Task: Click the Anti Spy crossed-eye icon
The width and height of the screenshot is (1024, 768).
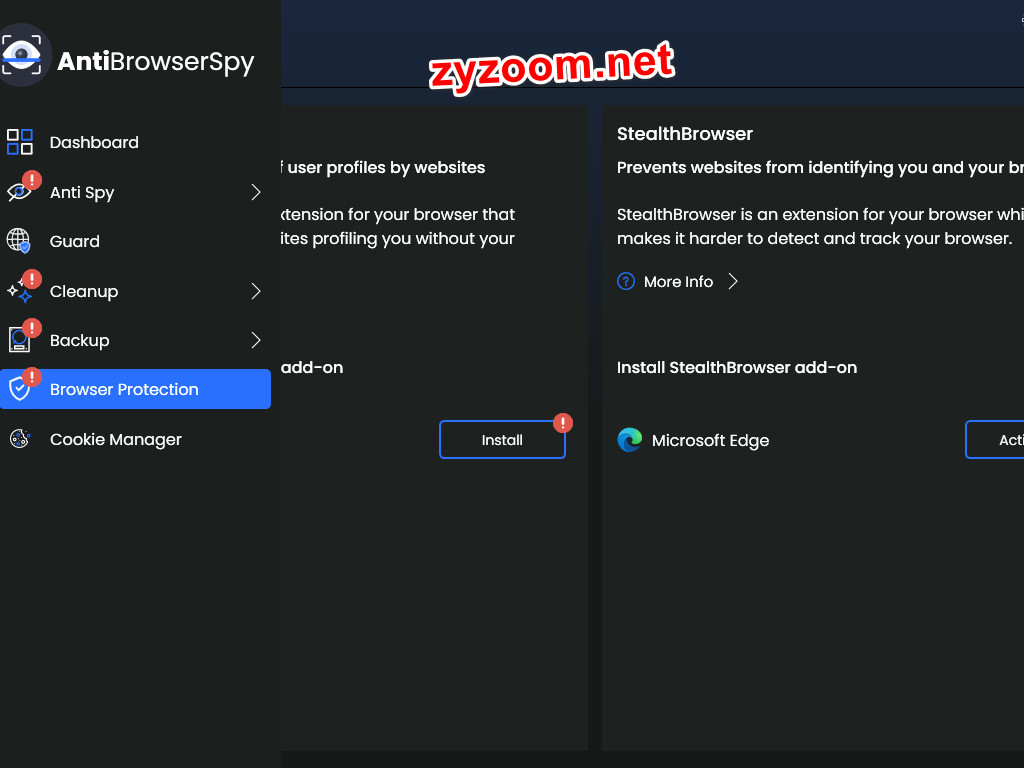Action: click(18, 192)
